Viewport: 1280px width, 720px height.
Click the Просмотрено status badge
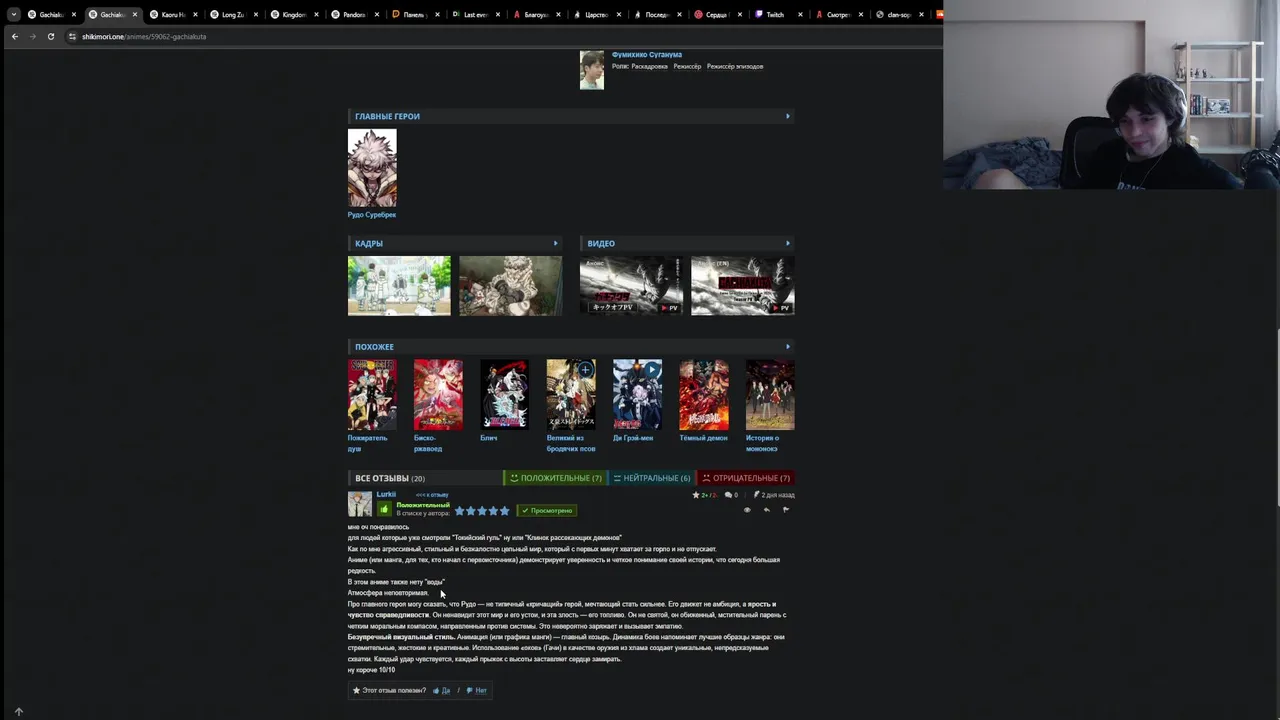[547, 511]
